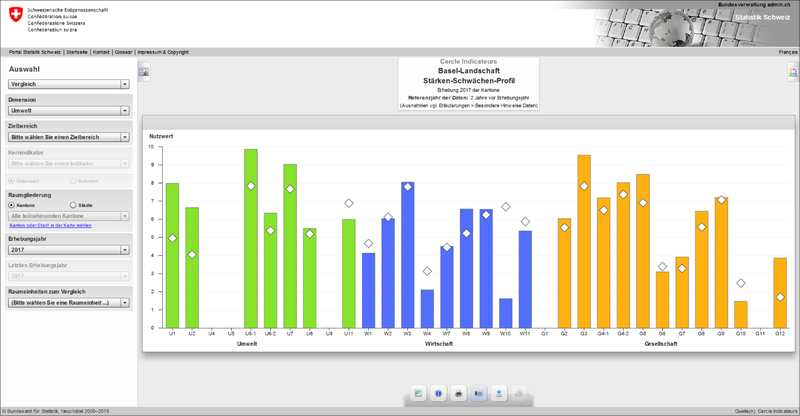Click the Statistik Schweiz banner text
Viewport: 800px width, 416px height.
762,17
